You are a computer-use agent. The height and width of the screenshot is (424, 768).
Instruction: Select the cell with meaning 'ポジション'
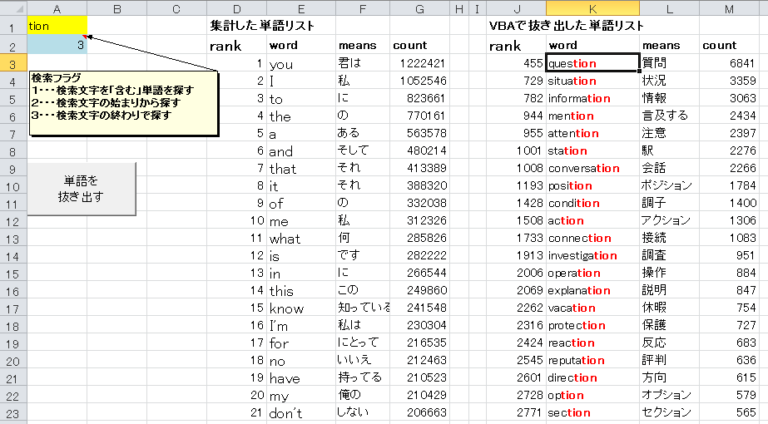tap(667, 185)
